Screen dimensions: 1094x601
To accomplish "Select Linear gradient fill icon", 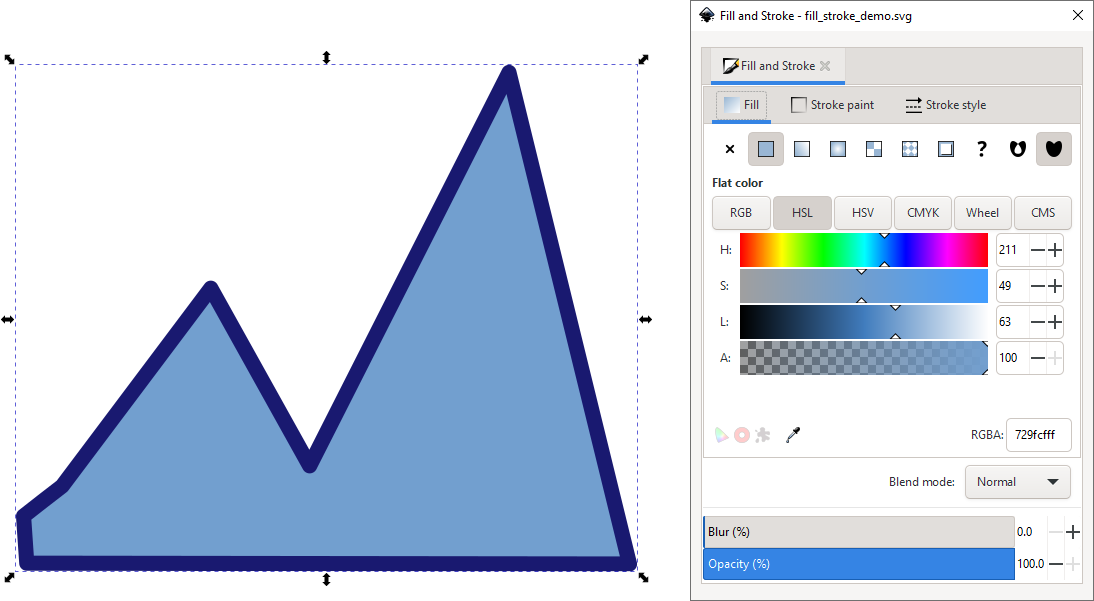I will [x=802, y=149].
